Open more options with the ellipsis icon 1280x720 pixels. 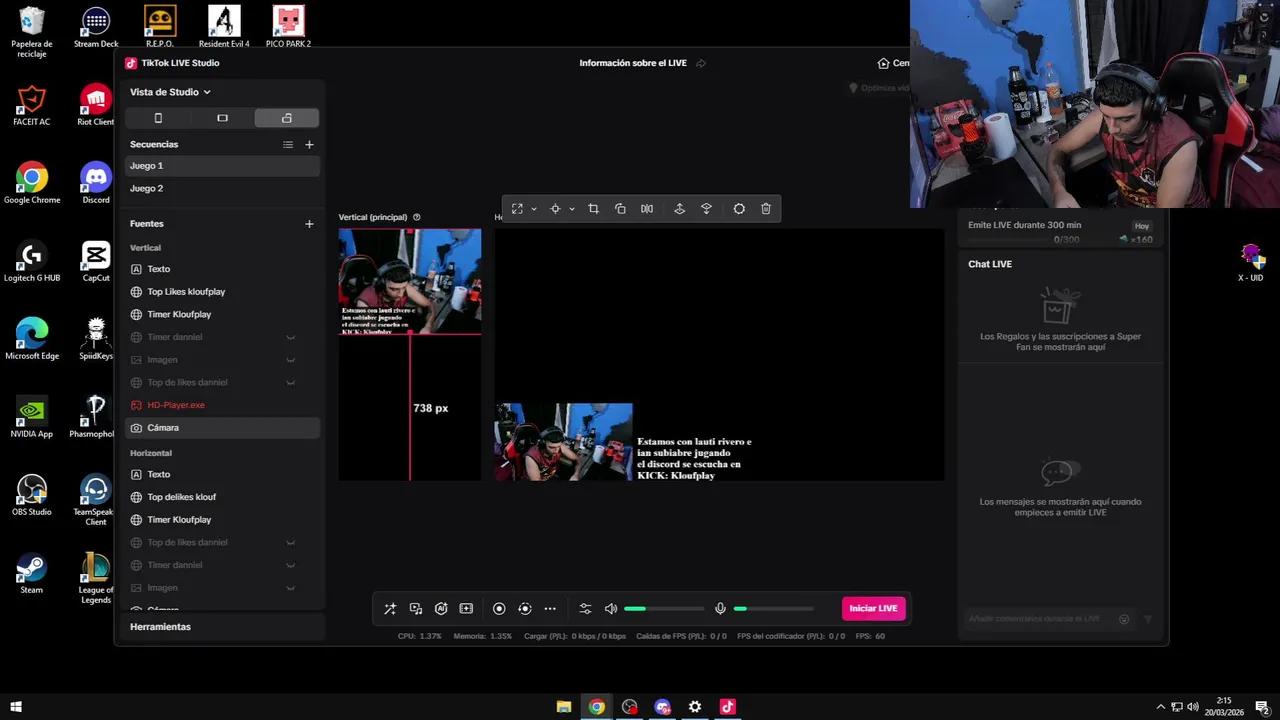[550, 608]
